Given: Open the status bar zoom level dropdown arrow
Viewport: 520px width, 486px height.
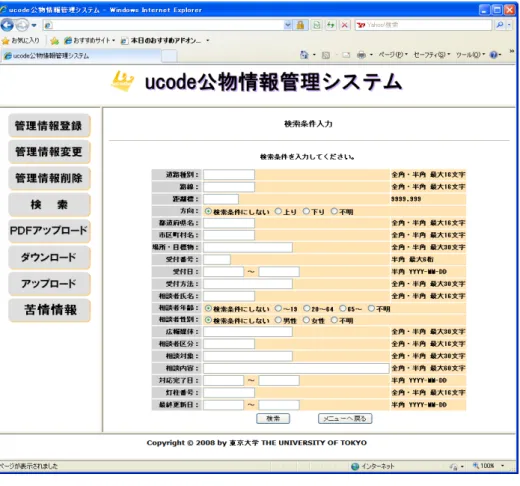Looking at the screenshot, I should click(x=503, y=466).
